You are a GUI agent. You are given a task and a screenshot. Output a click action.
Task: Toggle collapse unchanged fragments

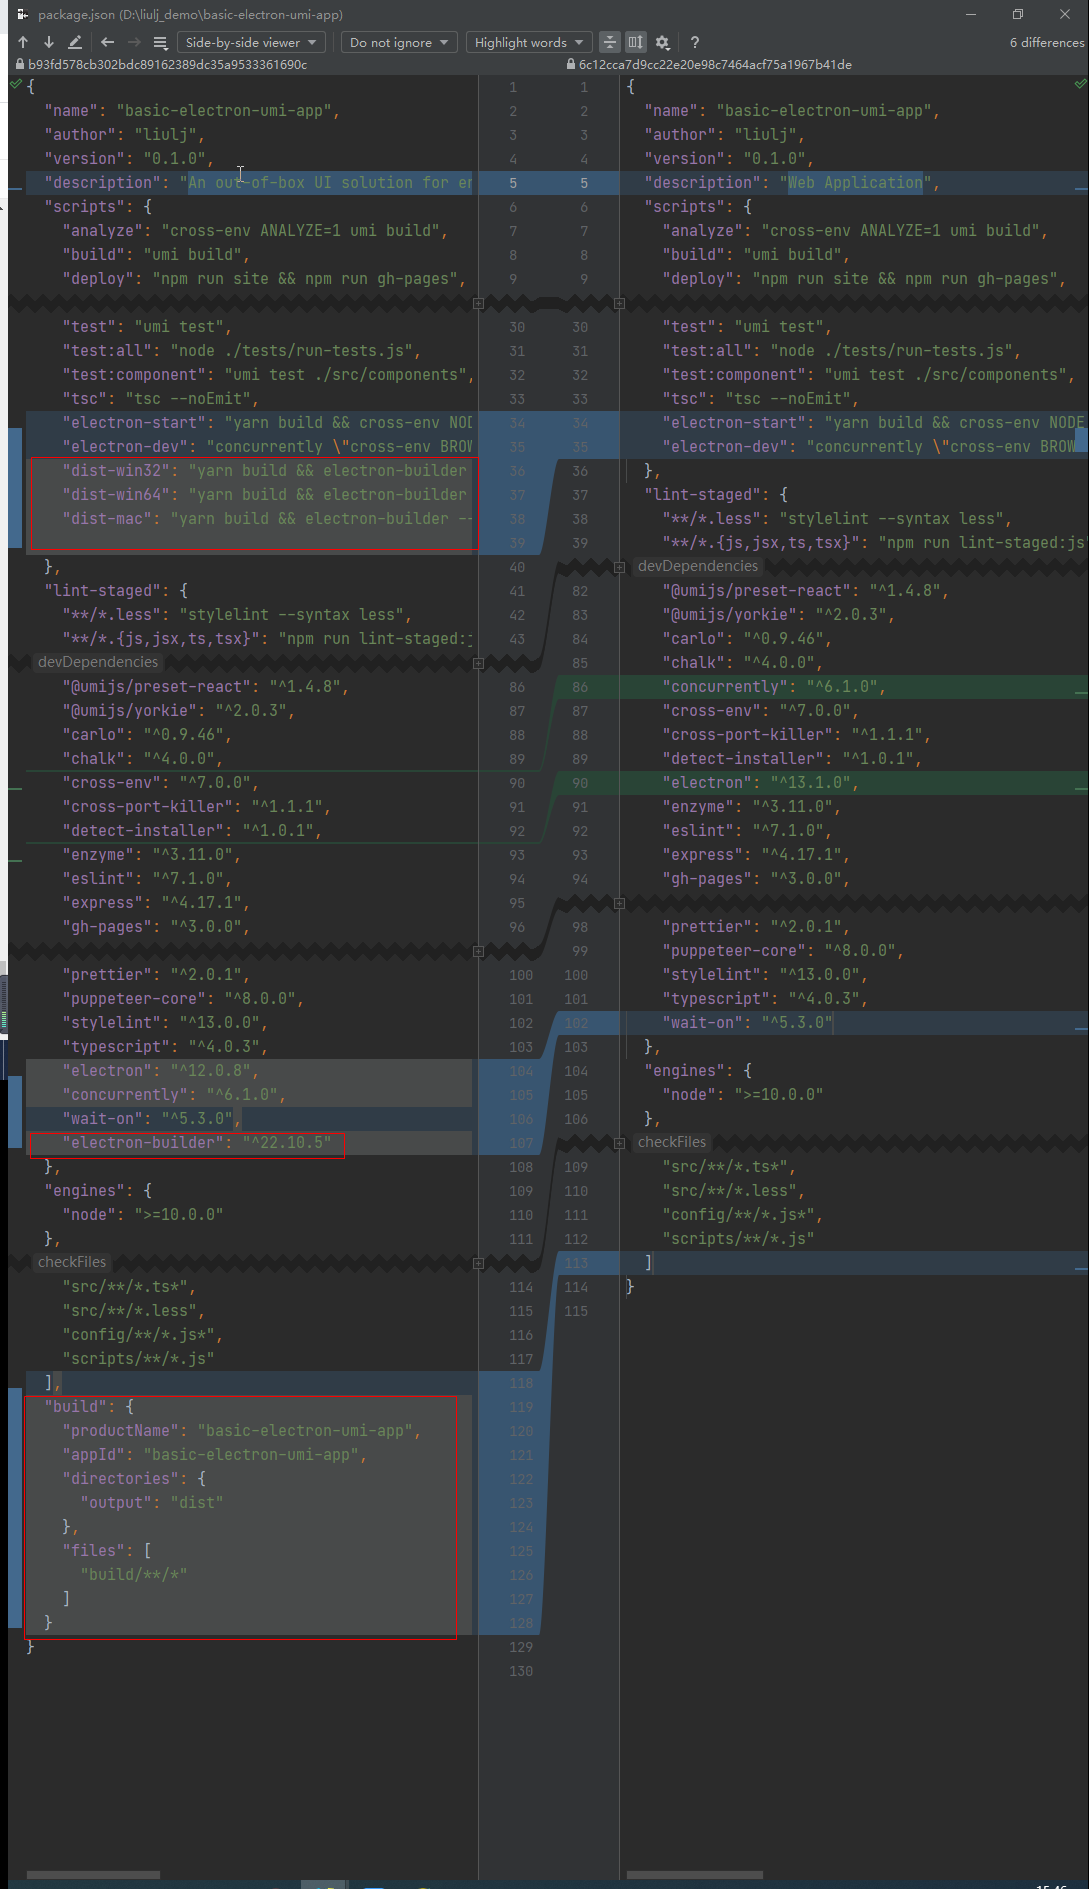[610, 42]
